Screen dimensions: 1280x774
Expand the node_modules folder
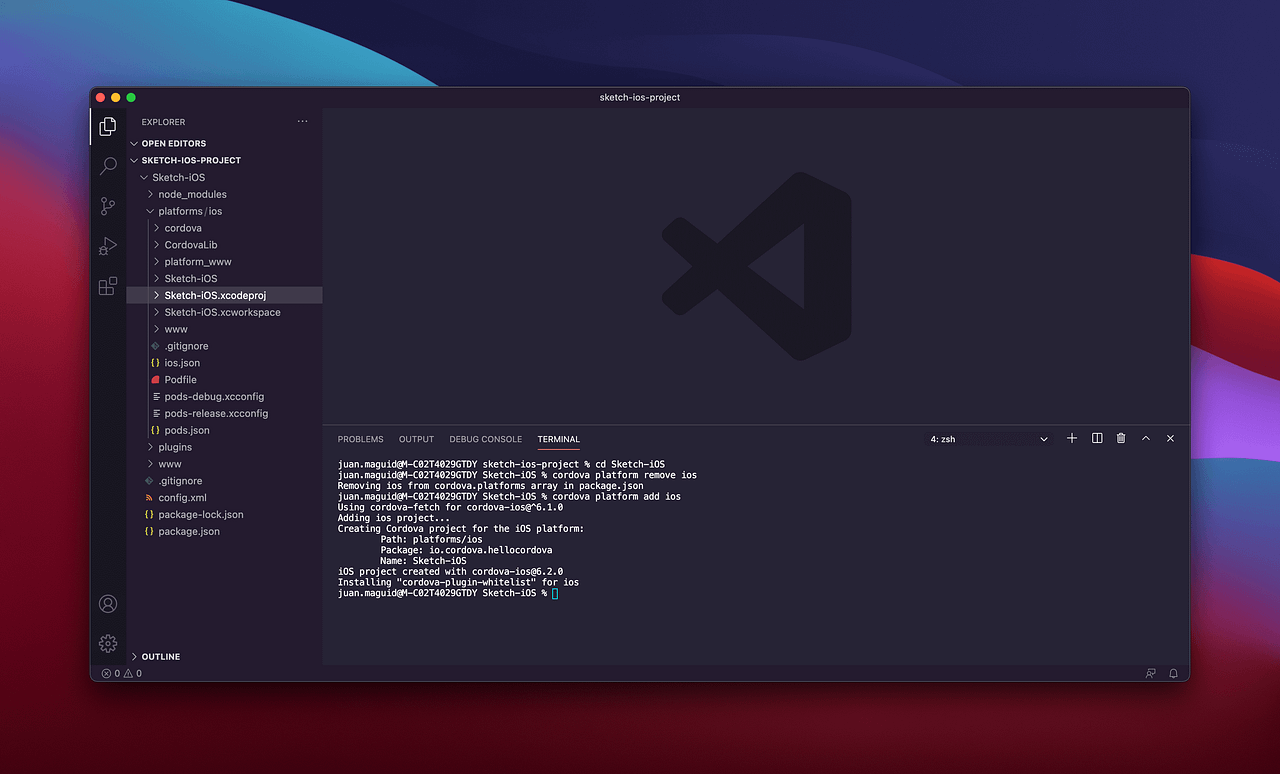(x=195, y=194)
